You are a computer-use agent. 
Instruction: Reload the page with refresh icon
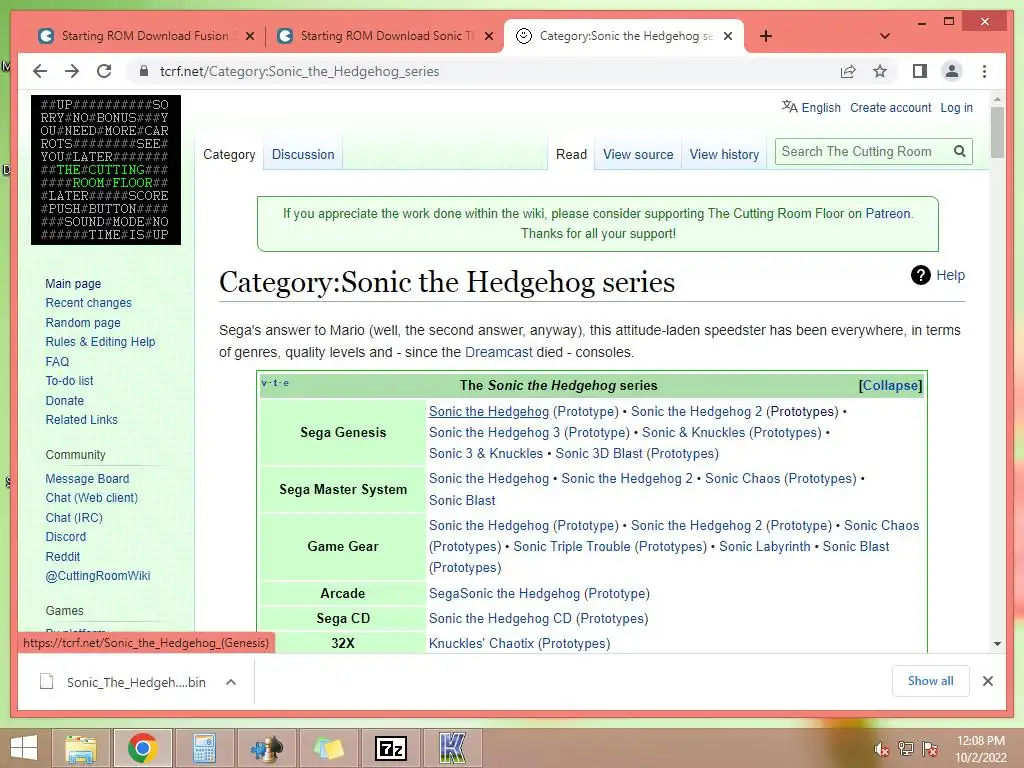104,71
